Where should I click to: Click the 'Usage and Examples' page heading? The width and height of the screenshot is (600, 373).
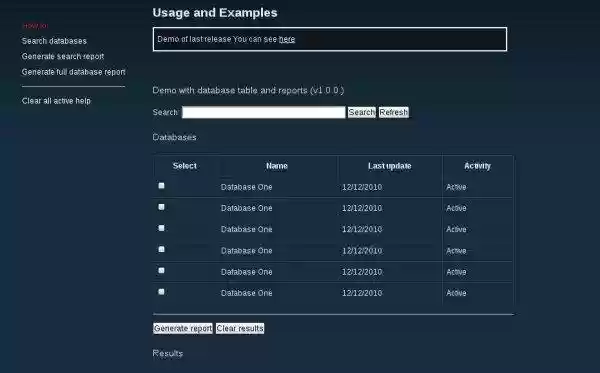[215, 13]
